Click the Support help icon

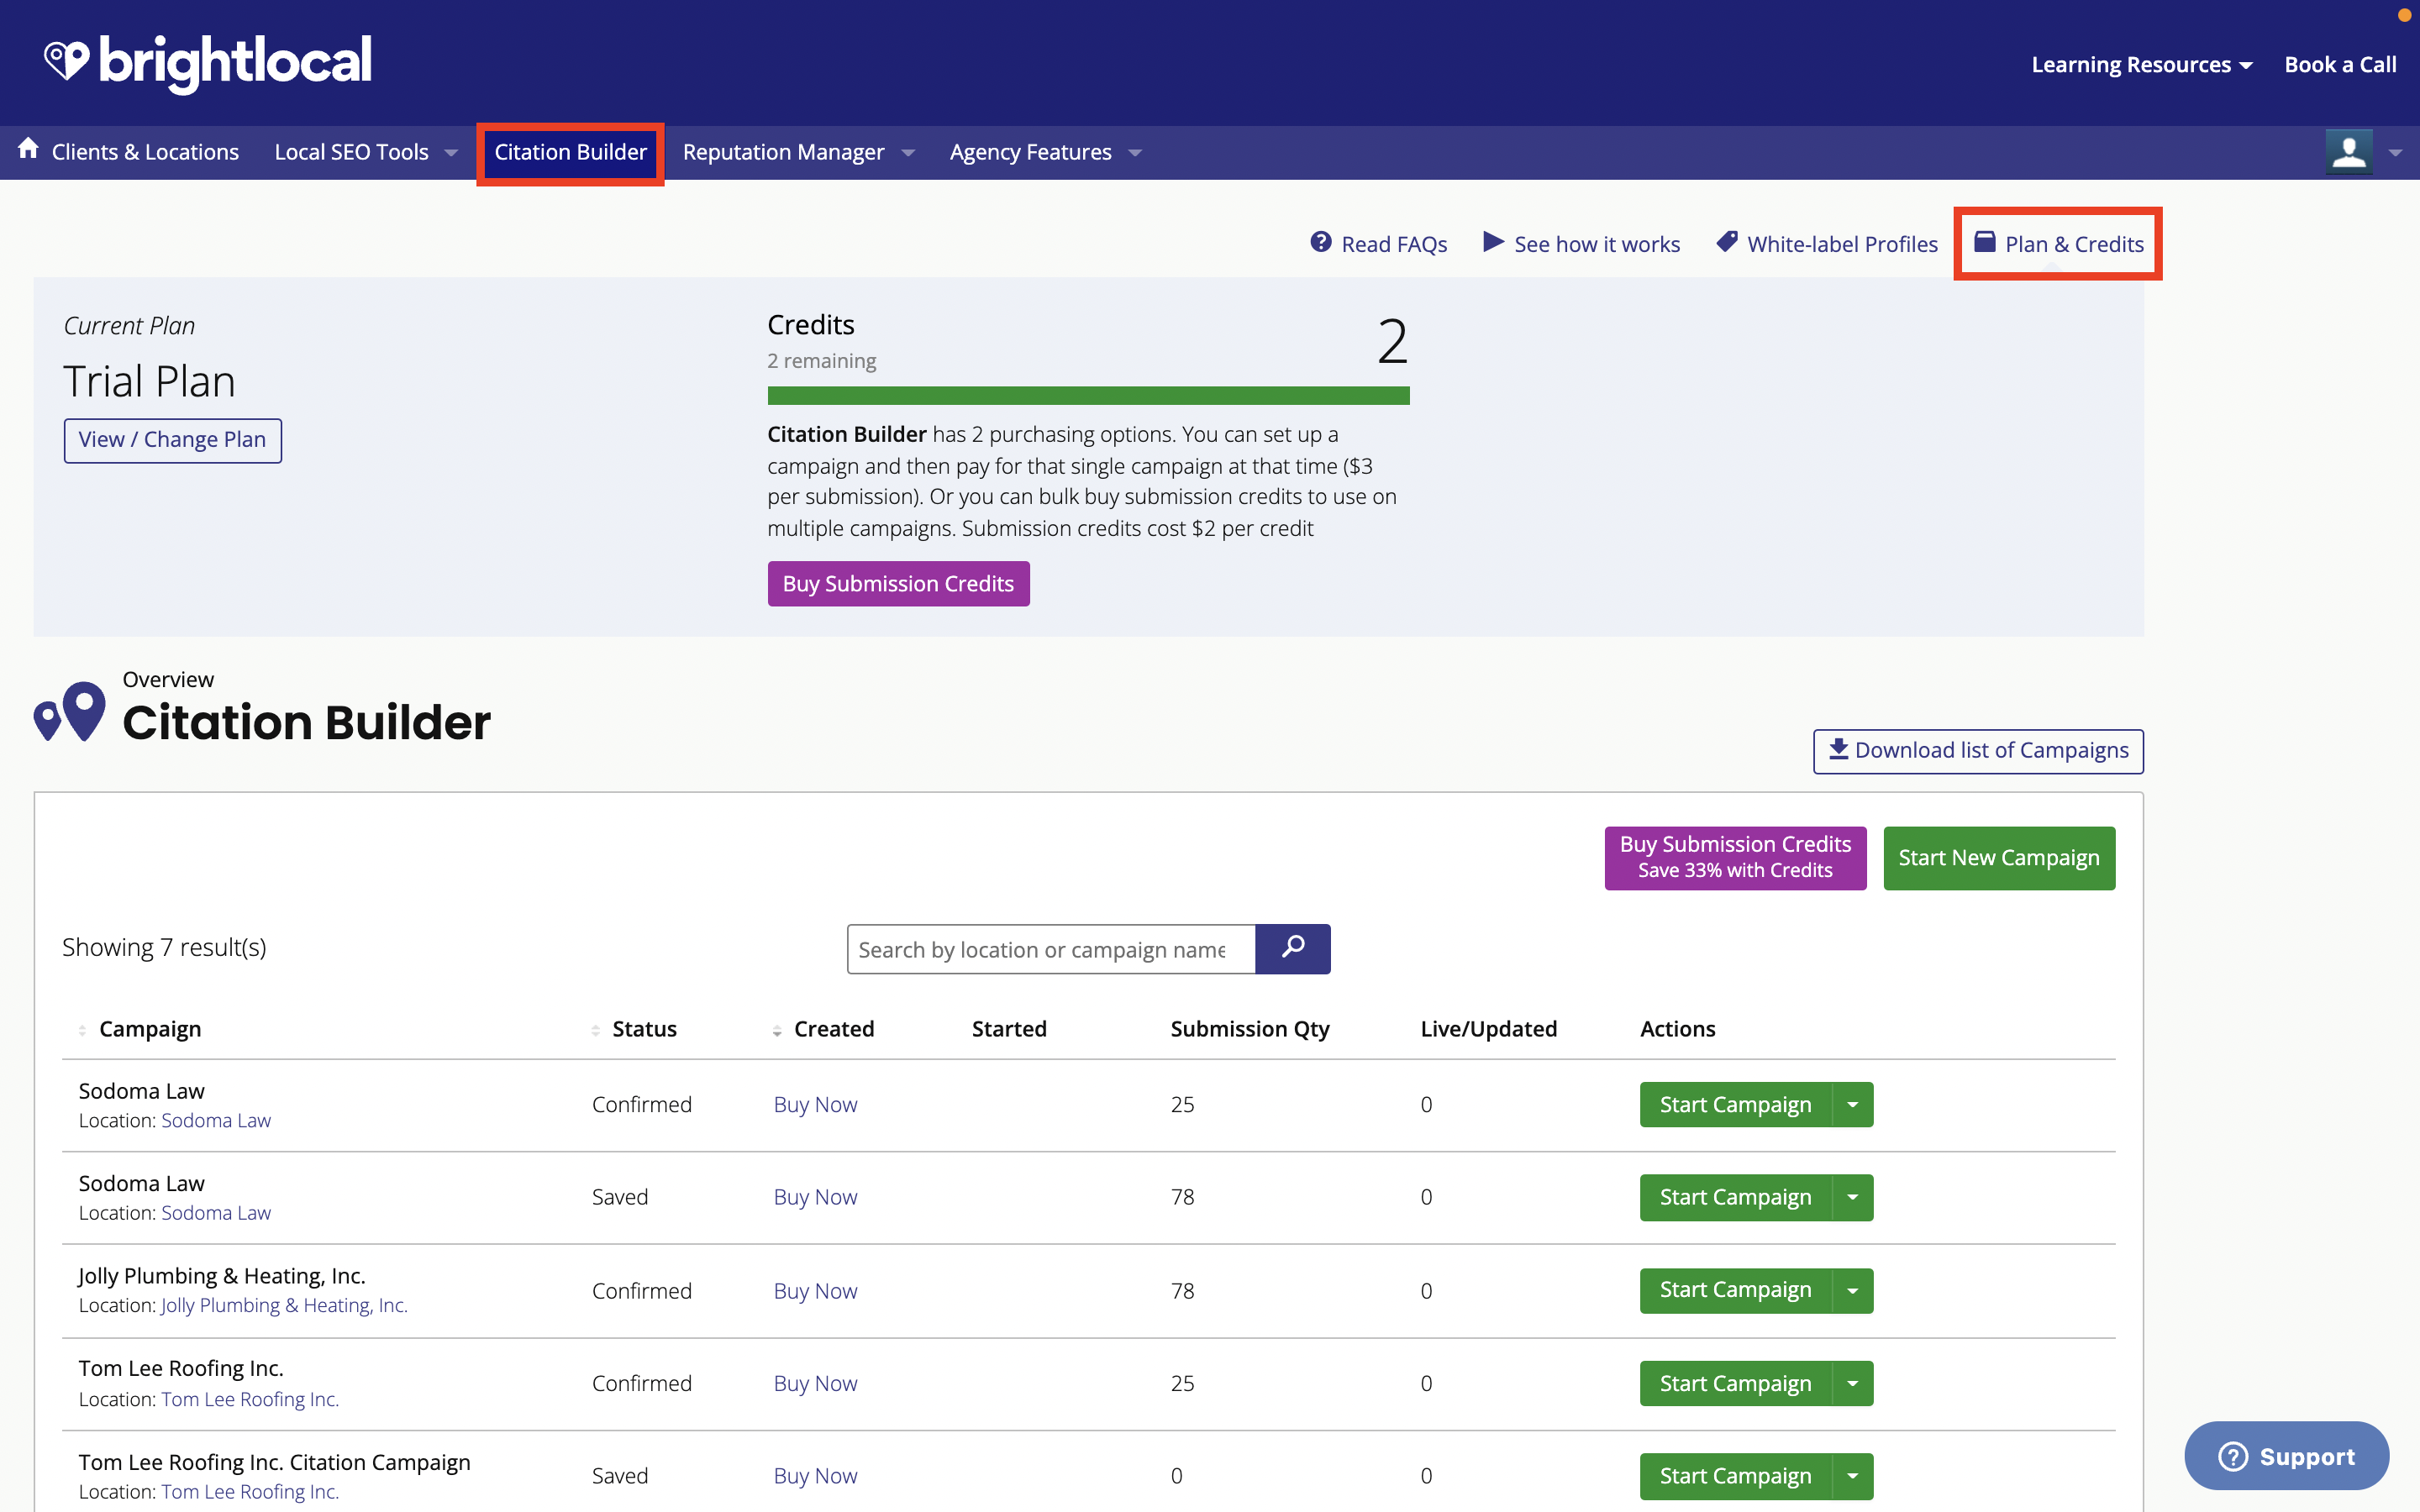point(2233,1456)
